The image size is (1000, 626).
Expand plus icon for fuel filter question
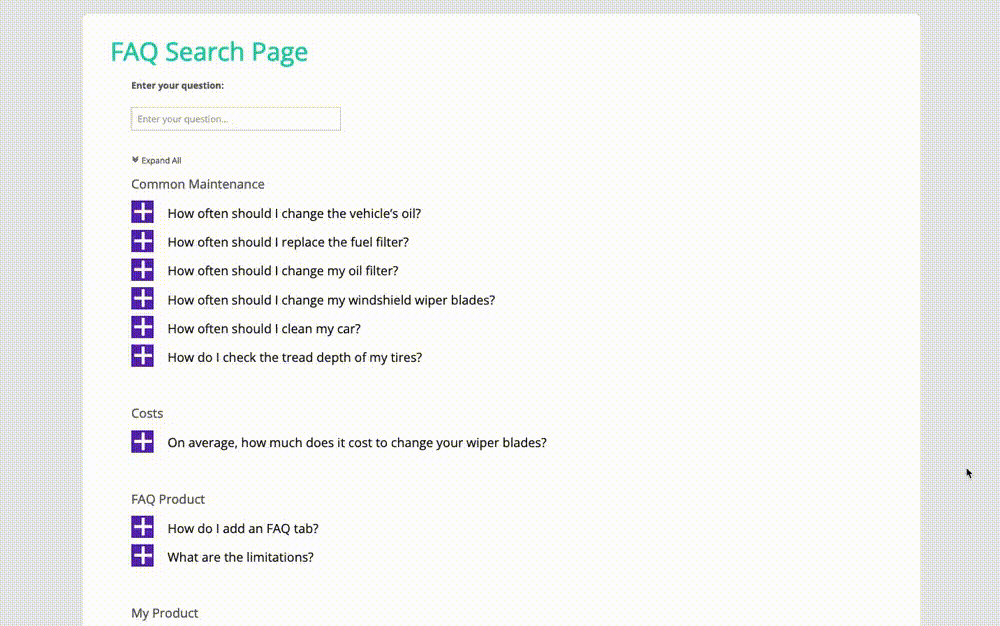pyautogui.click(x=142, y=241)
